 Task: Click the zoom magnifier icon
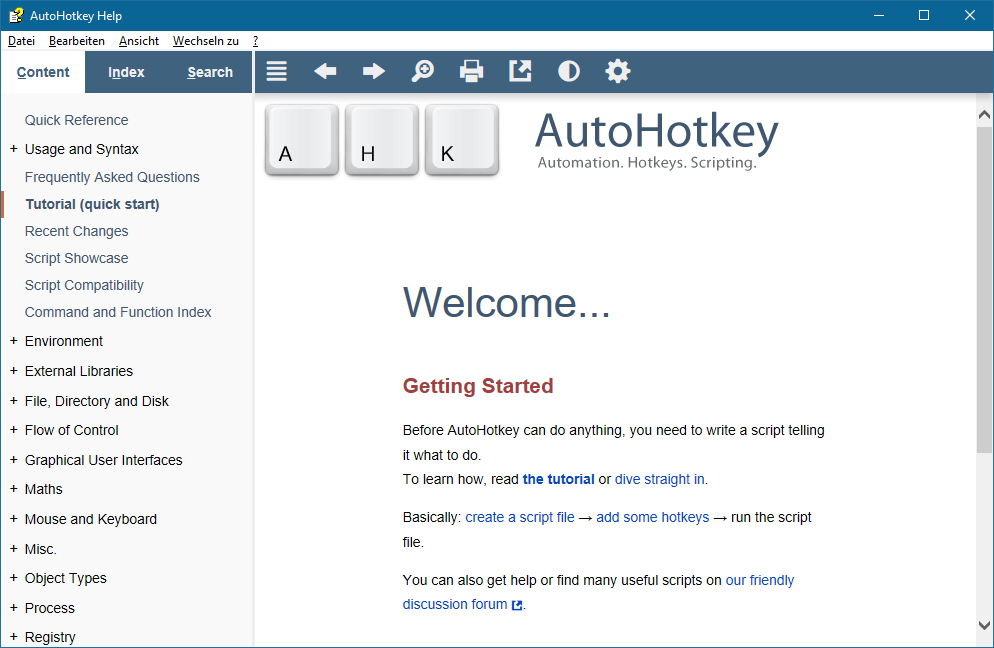click(x=422, y=71)
